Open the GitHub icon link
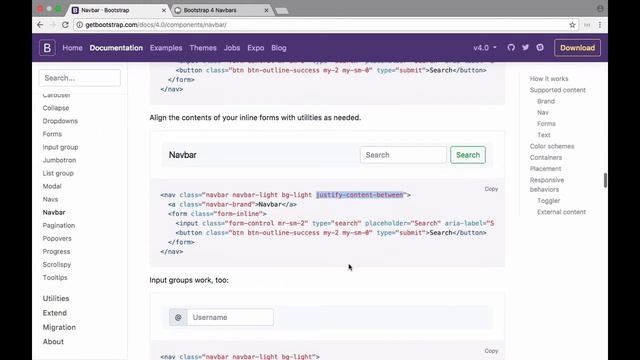 (x=511, y=47)
